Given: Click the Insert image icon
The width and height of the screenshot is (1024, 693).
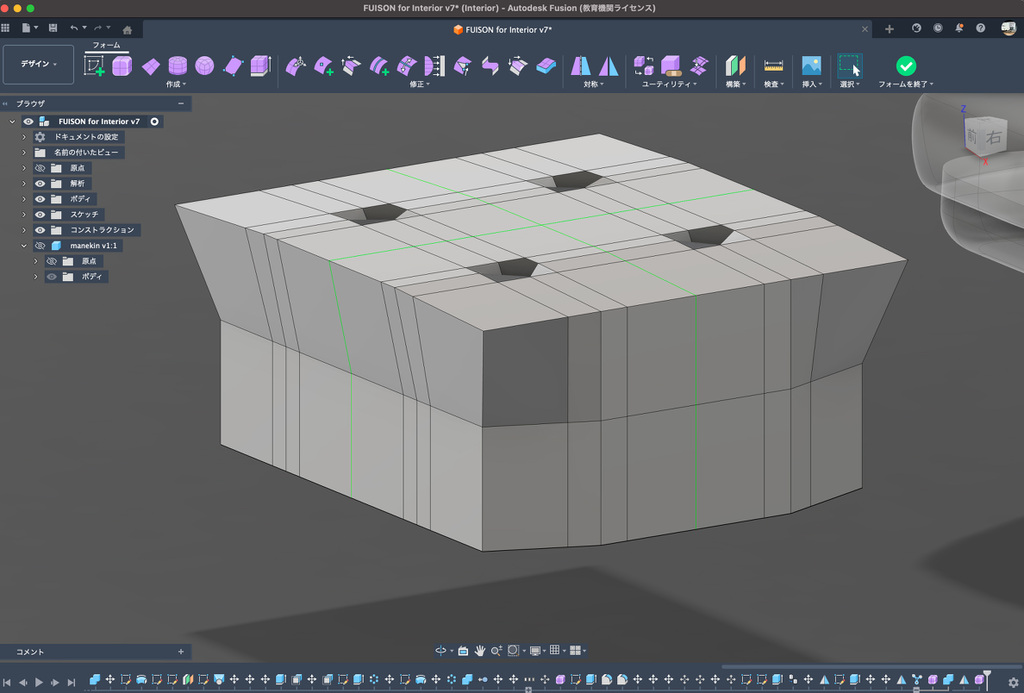Looking at the screenshot, I should pos(811,66).
